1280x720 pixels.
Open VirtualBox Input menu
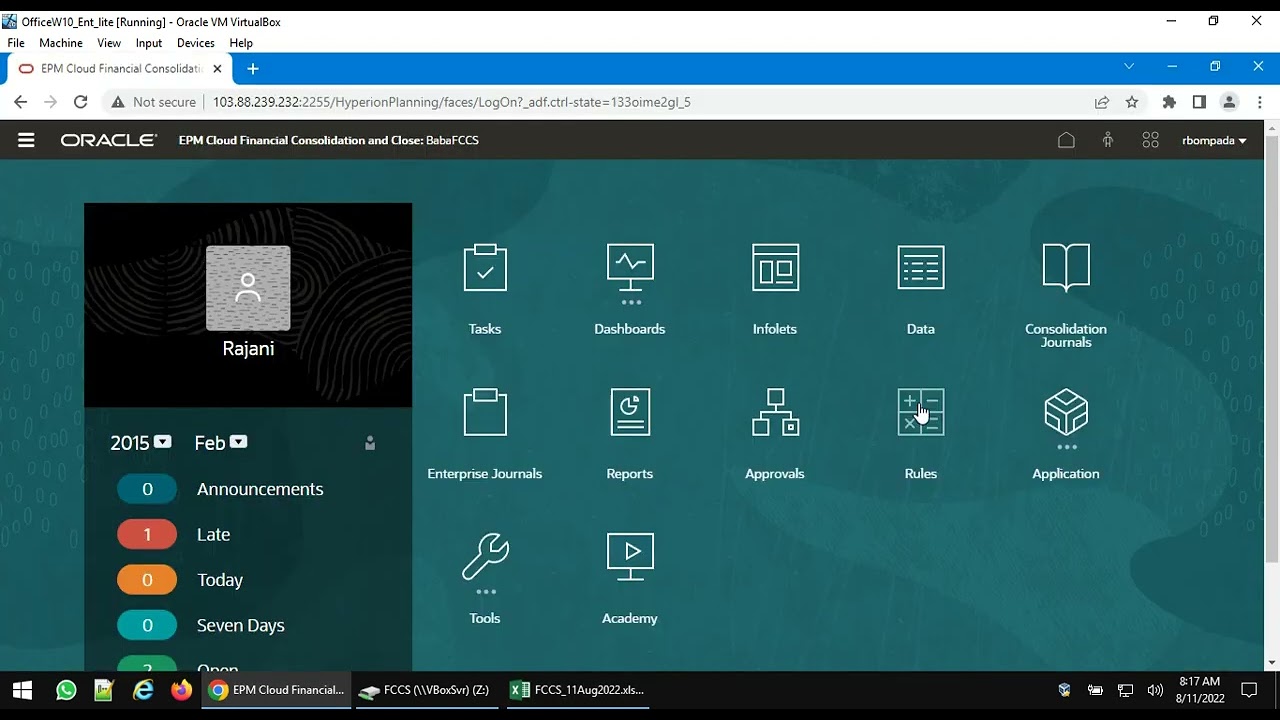[x=149, y=43]
